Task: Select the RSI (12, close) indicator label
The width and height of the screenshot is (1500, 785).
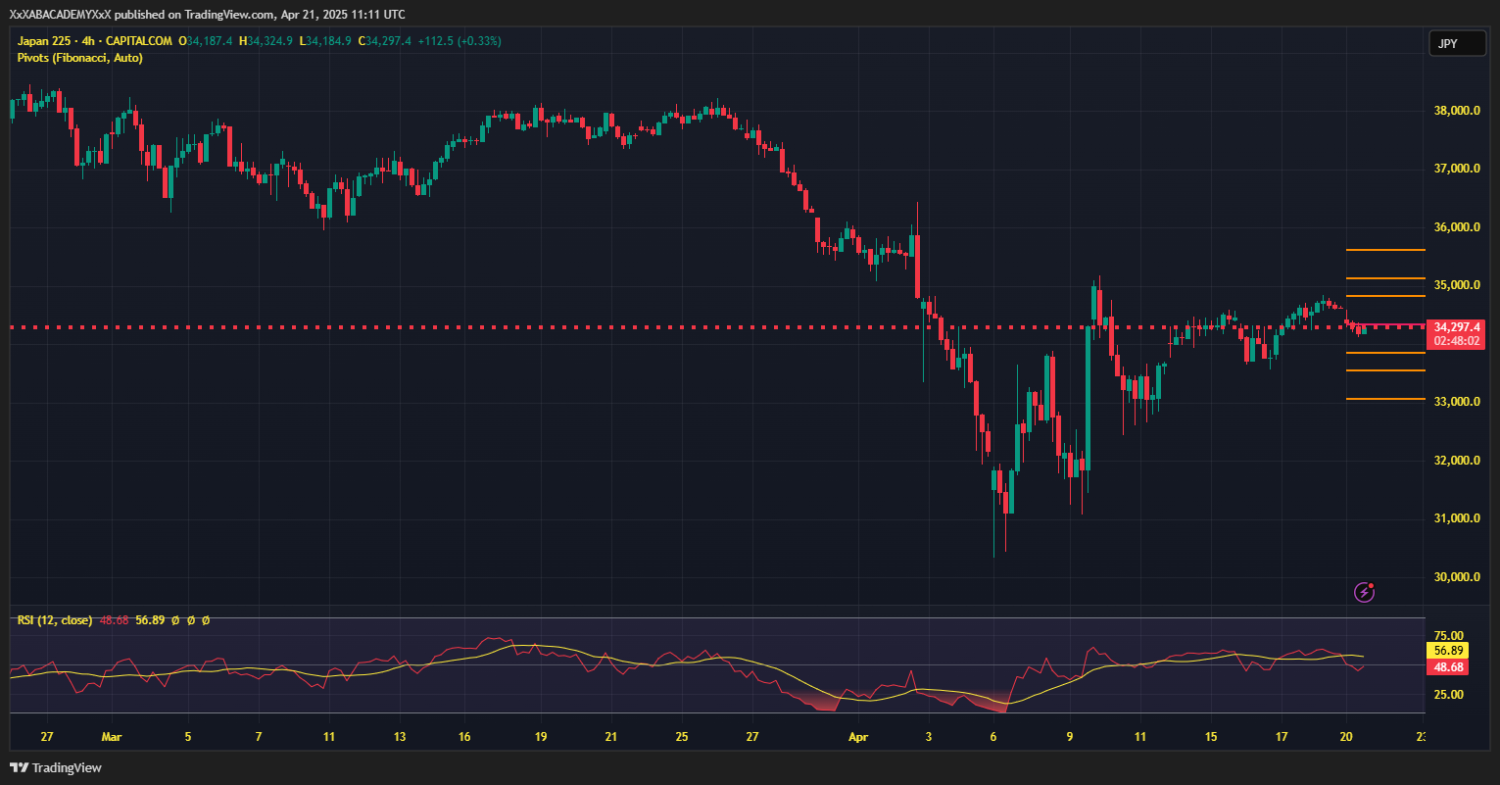Action: 54,620
